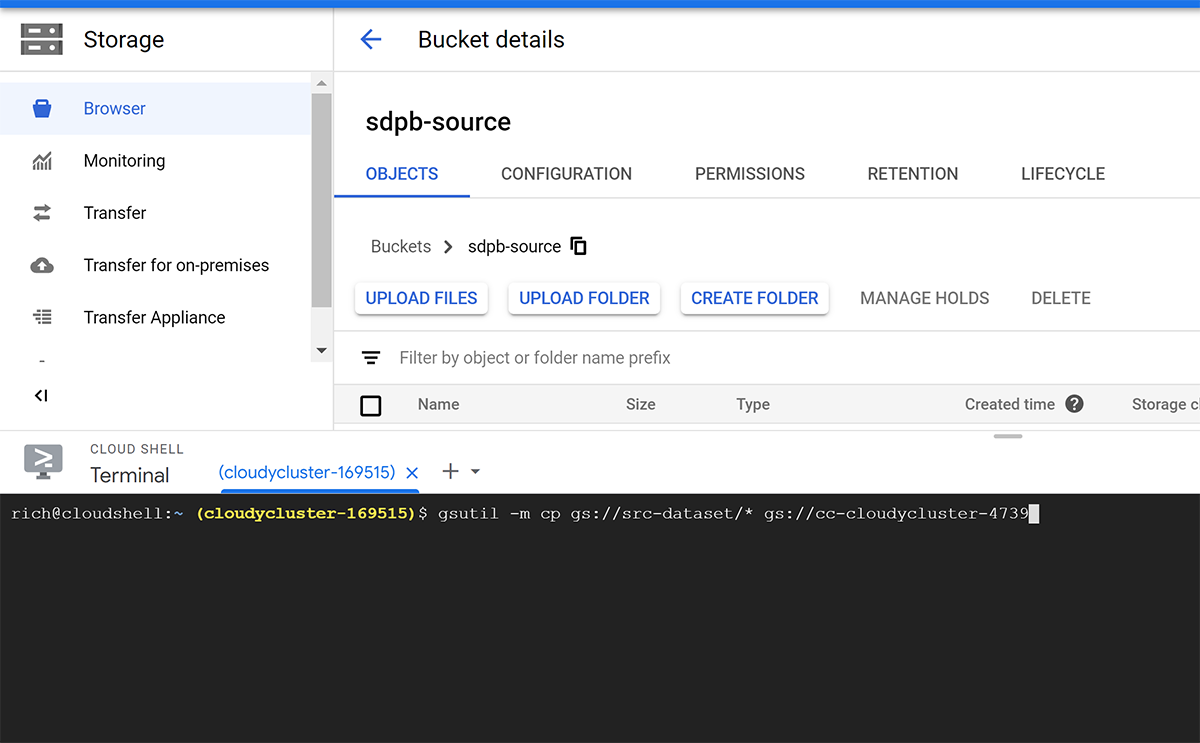
Task: Click the Transfer Appliance icon
Action: 42,317
